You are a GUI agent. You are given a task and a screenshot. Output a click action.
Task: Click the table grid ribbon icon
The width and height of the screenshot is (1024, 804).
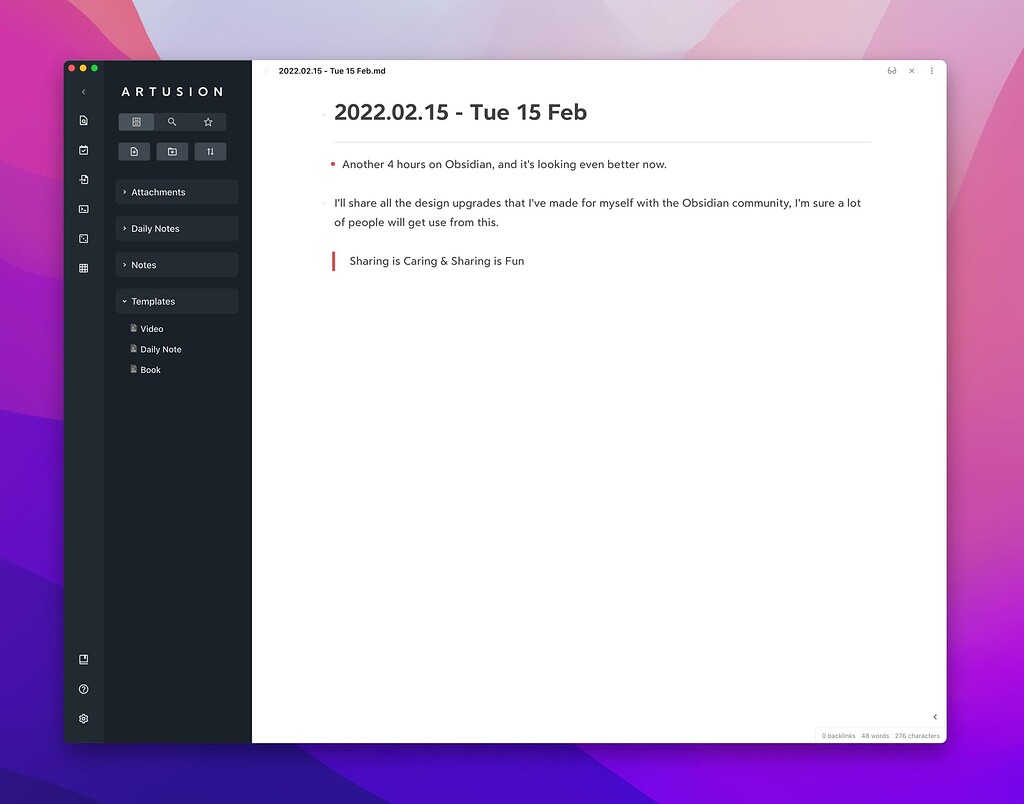click(x=84, y=268)
